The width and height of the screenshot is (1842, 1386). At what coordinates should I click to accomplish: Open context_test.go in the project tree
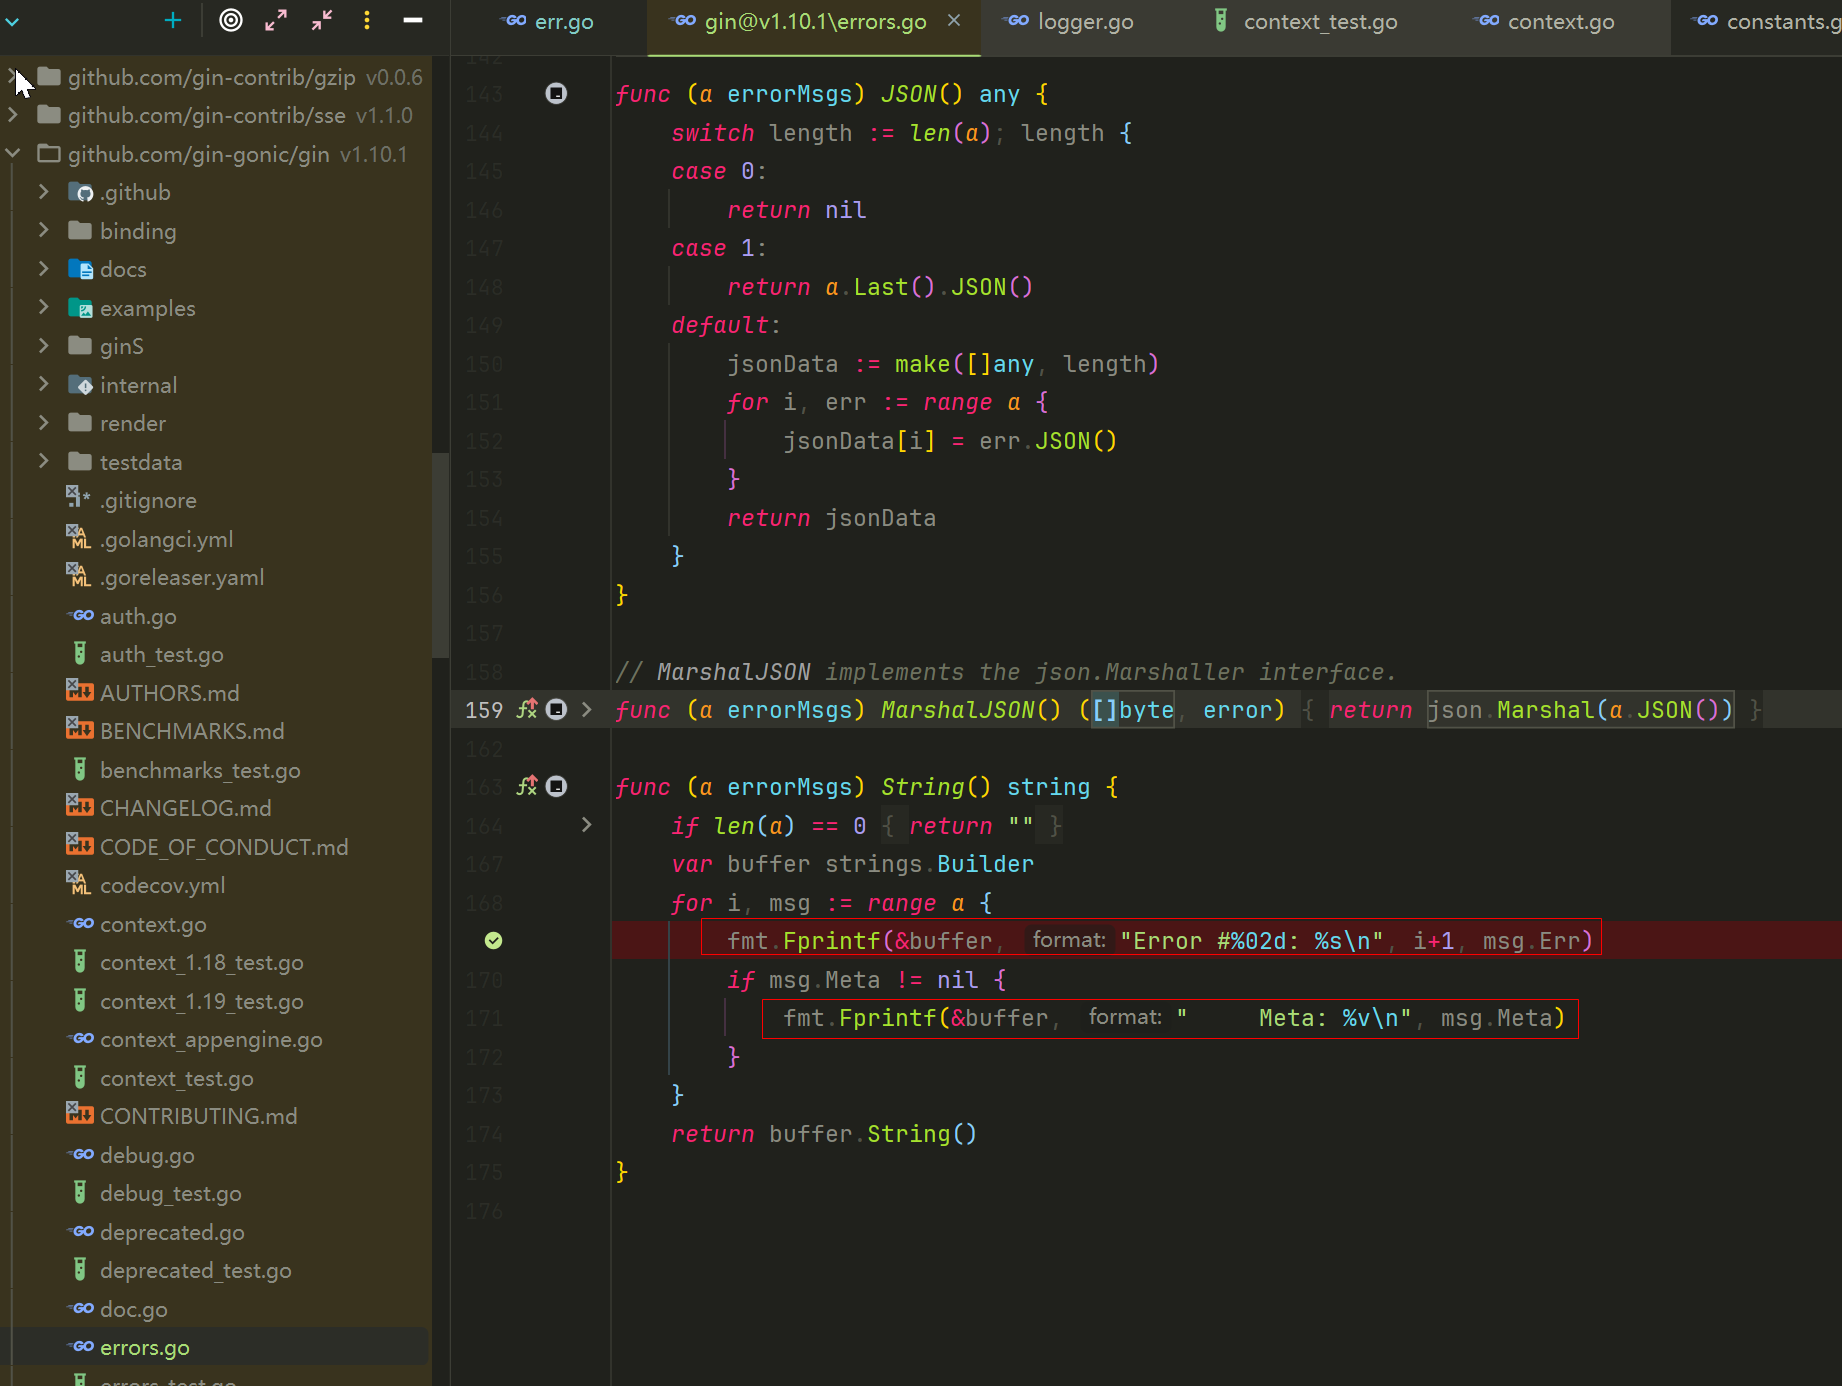click(176, 1078)
